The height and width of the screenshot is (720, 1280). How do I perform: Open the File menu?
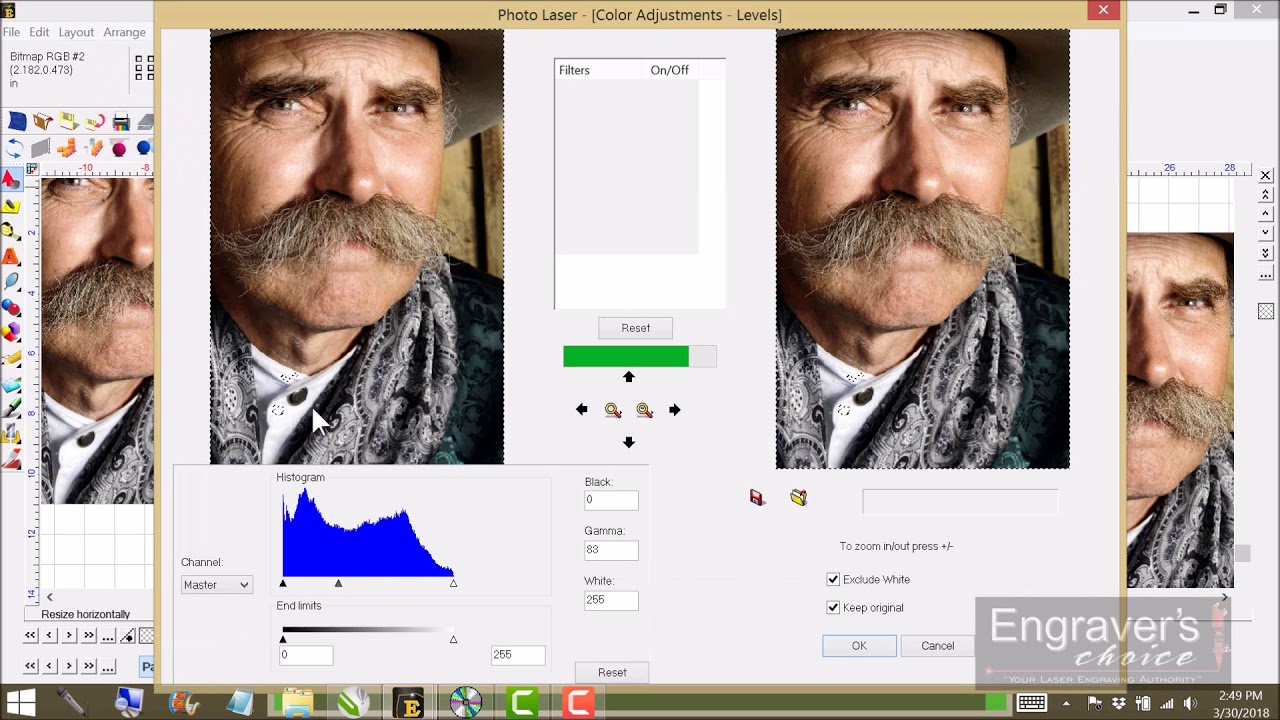pyautogui.click(x=11, y=32)
